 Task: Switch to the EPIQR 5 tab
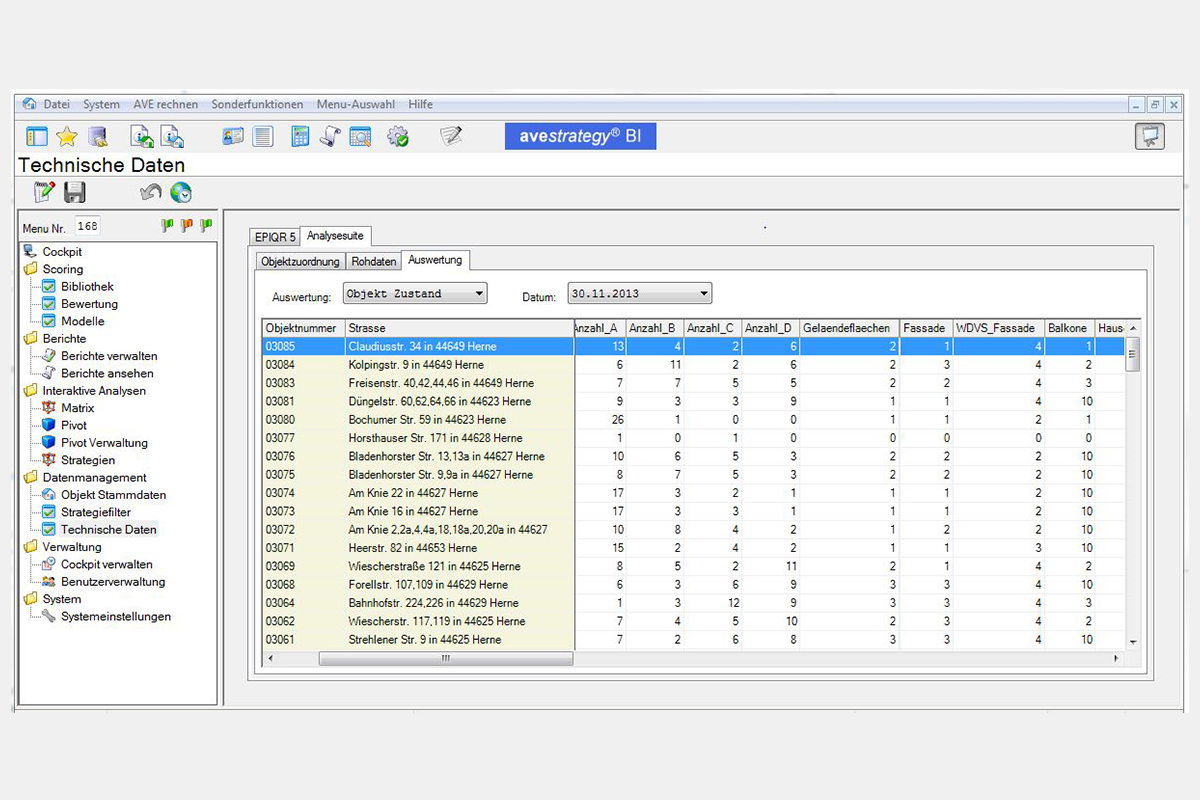coord(275,237)
